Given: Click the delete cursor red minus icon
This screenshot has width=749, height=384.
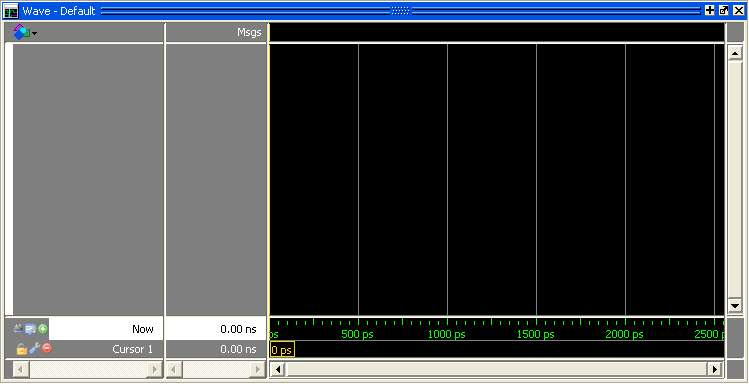Looking at the screenshot, I should 46,348.
